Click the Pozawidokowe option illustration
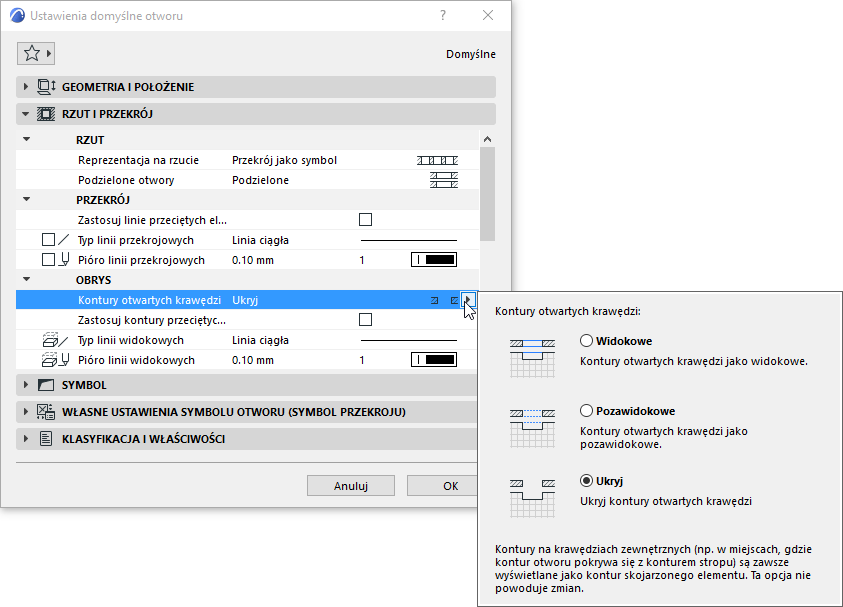 tap(532, 429)
